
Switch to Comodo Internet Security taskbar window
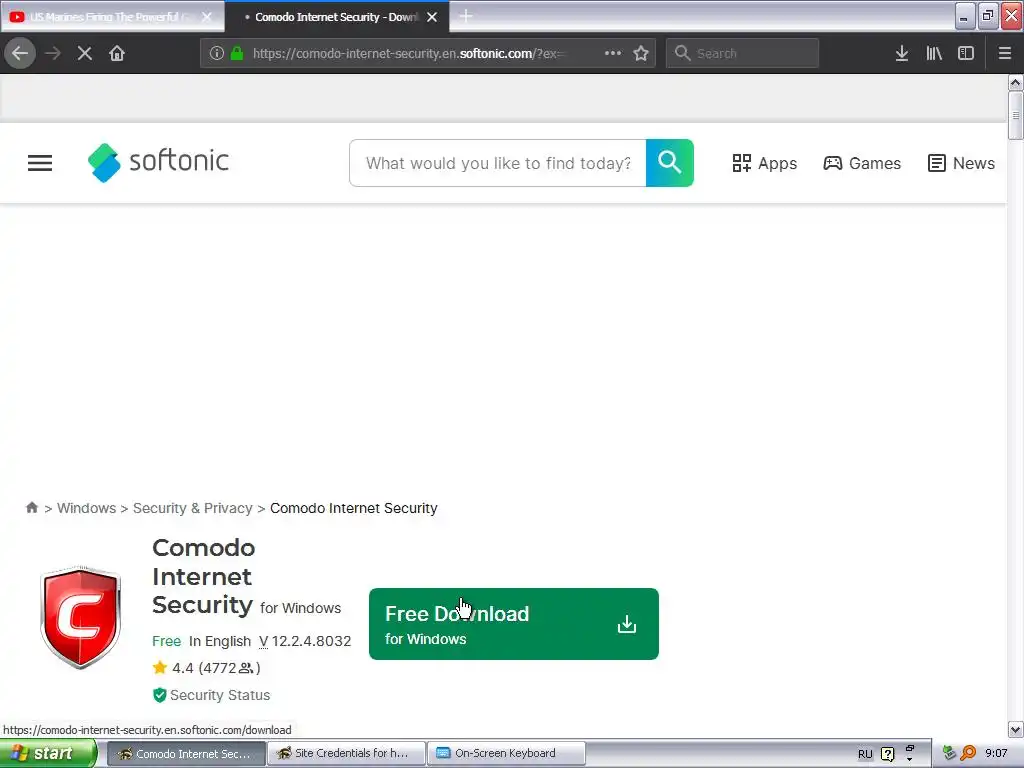pyautogui.click(x=186, y=754)
